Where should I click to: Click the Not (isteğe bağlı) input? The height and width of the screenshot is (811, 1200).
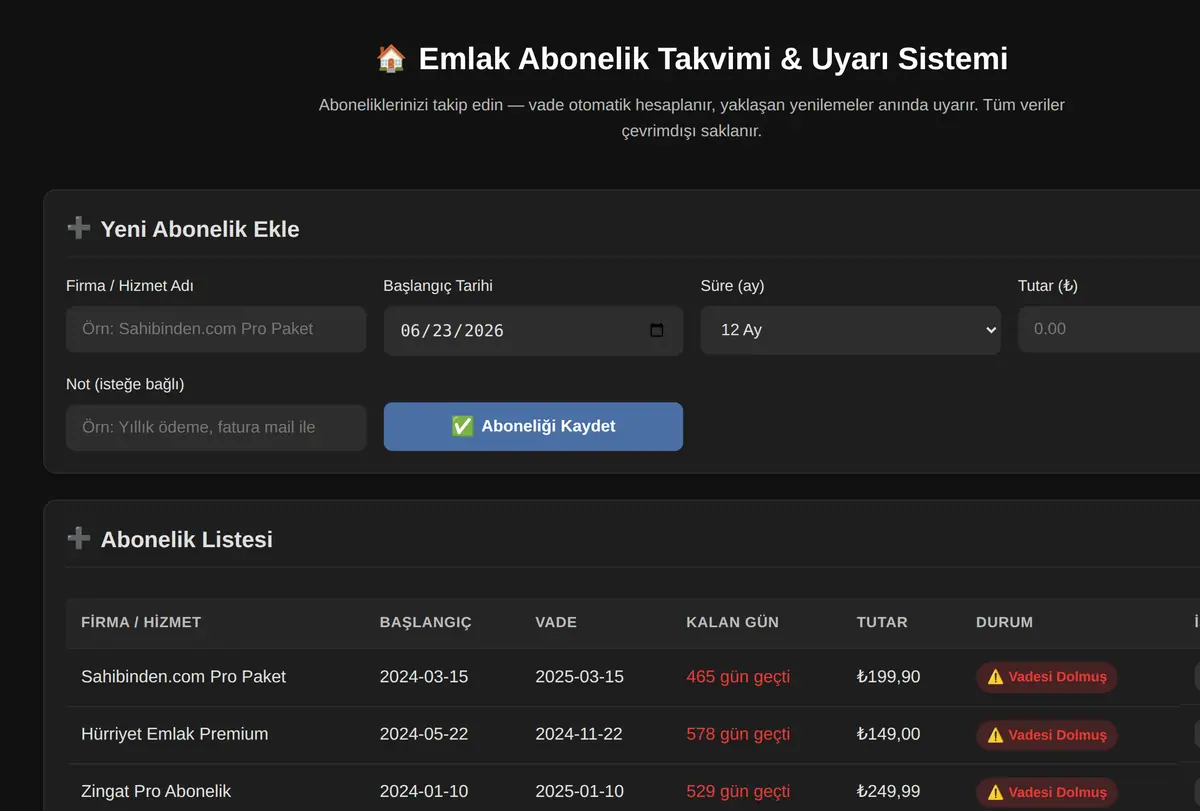tap(216, 427)
